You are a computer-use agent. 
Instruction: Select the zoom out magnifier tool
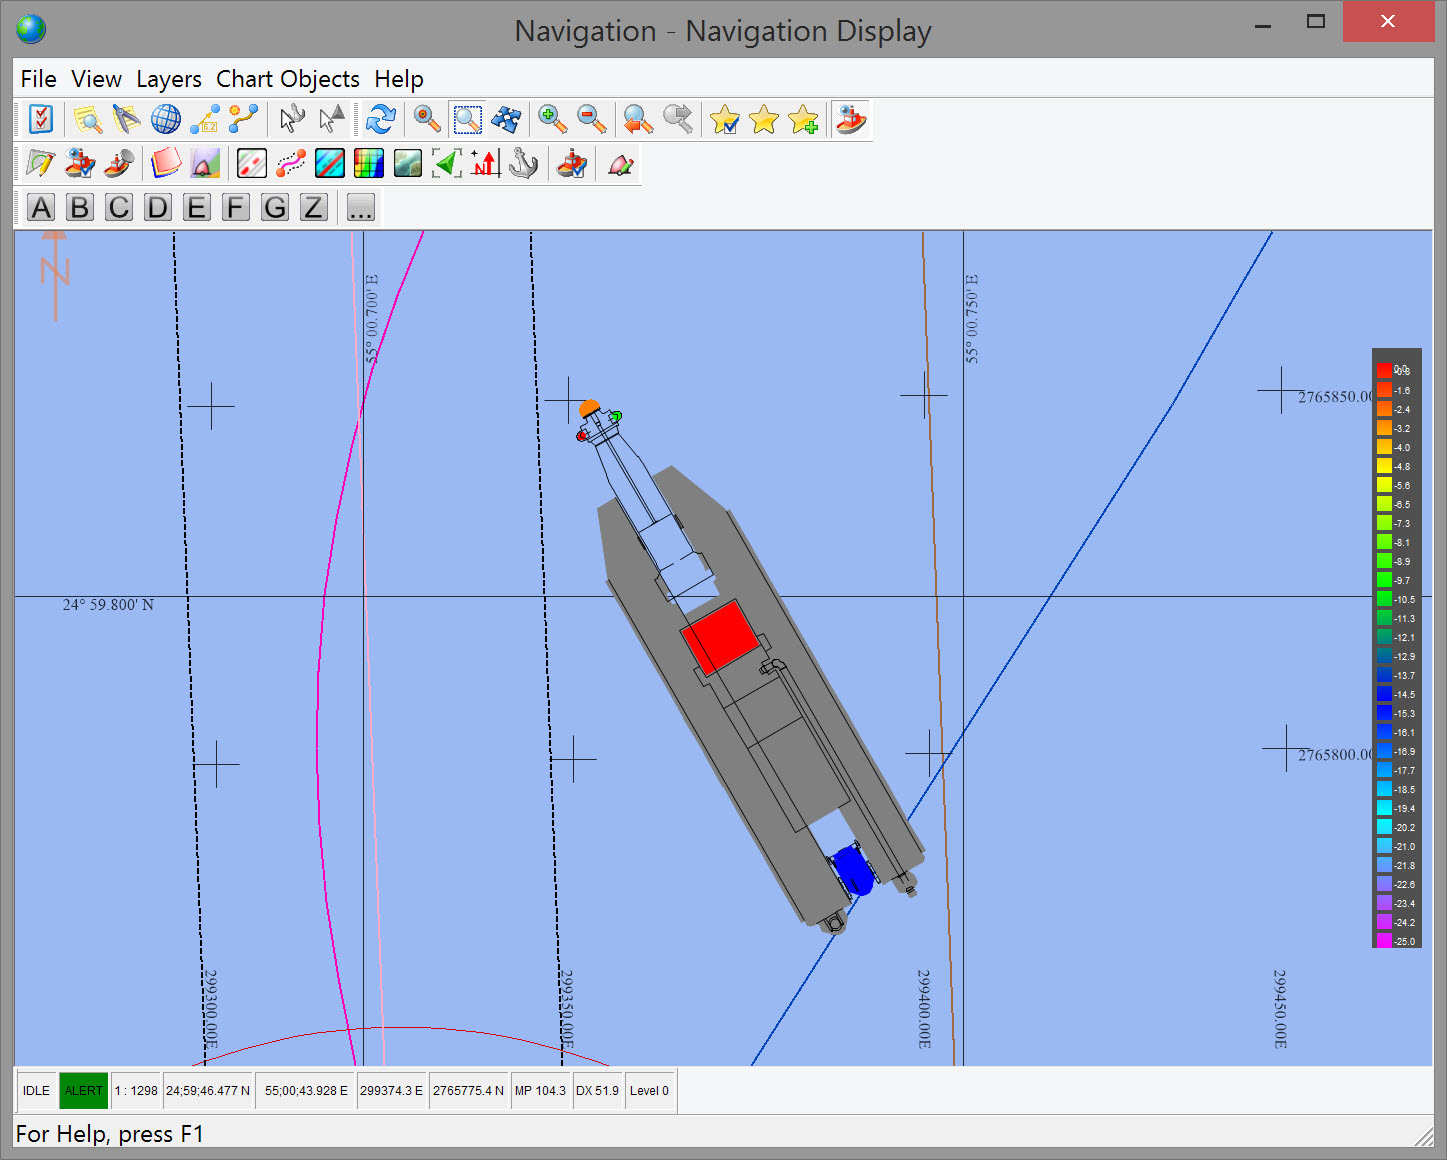click(x=591, y=120)
